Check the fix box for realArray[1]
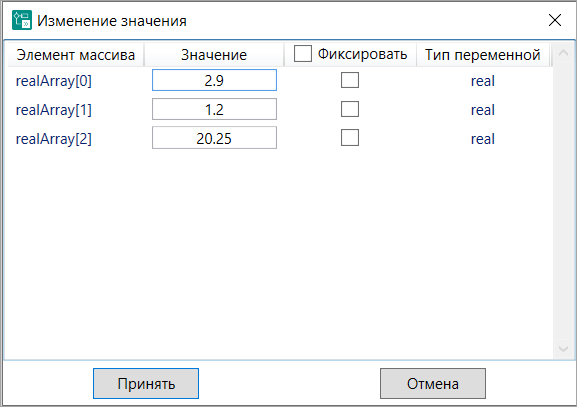577x407 pixels. pyautogui.click(x=350, y=109)
